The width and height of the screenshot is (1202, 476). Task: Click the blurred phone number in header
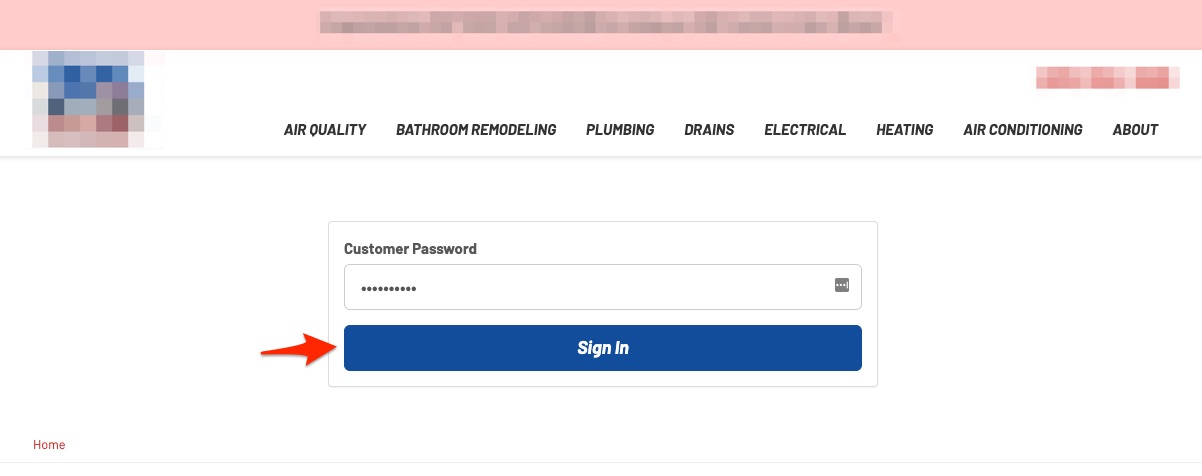pos(1101,78)
